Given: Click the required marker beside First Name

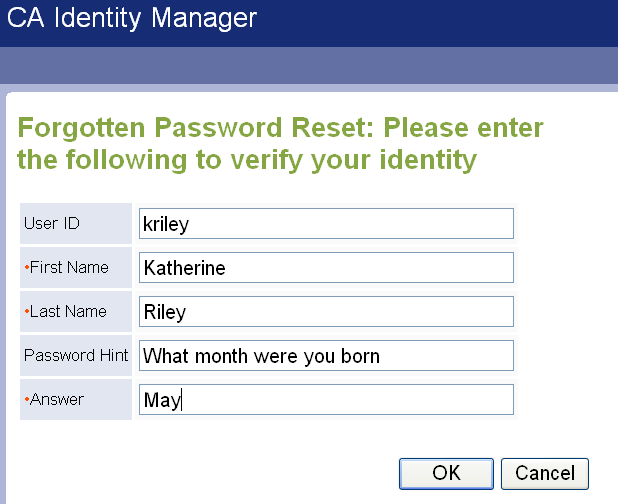Looking at the screenshot, I should coord(26,268).
